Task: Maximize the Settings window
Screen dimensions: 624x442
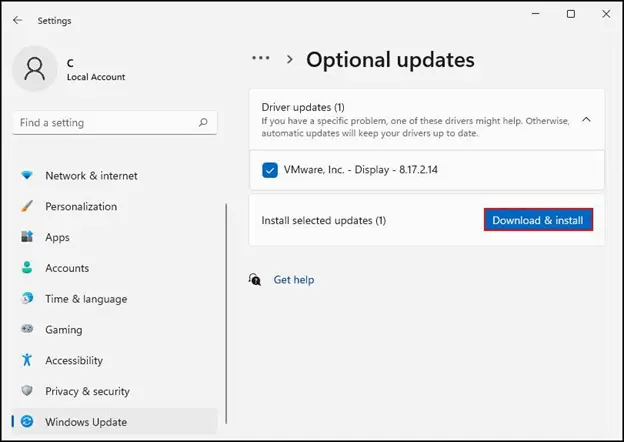Action: (x=571, y=14)
